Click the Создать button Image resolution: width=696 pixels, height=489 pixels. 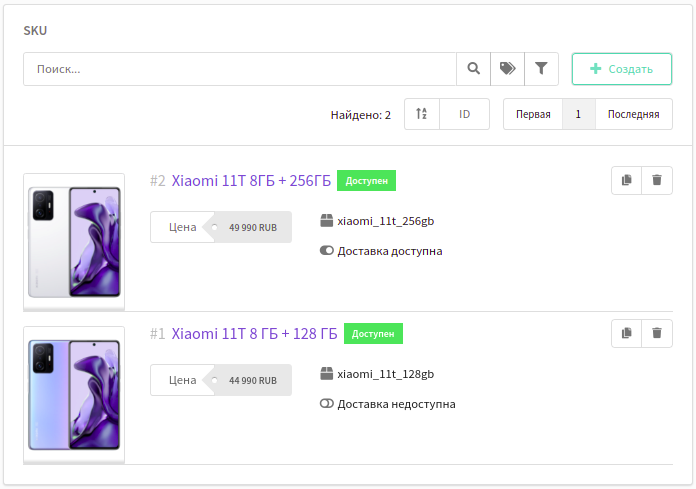tap(622, 69)
